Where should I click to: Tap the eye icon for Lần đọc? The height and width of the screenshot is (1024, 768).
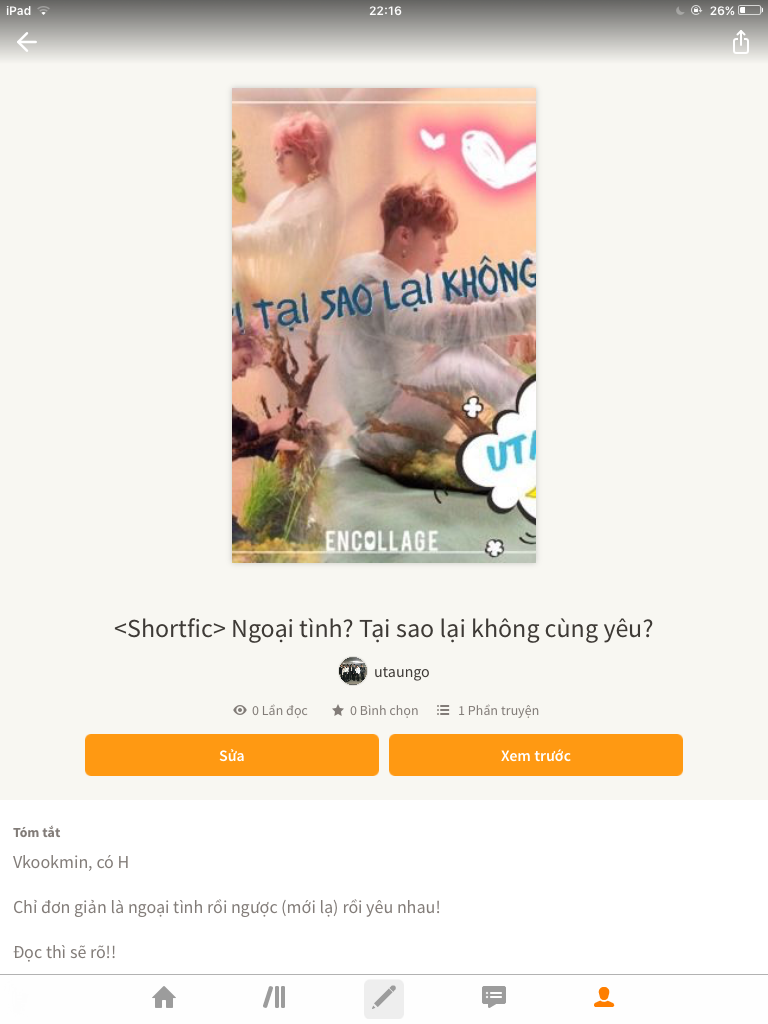240,710
